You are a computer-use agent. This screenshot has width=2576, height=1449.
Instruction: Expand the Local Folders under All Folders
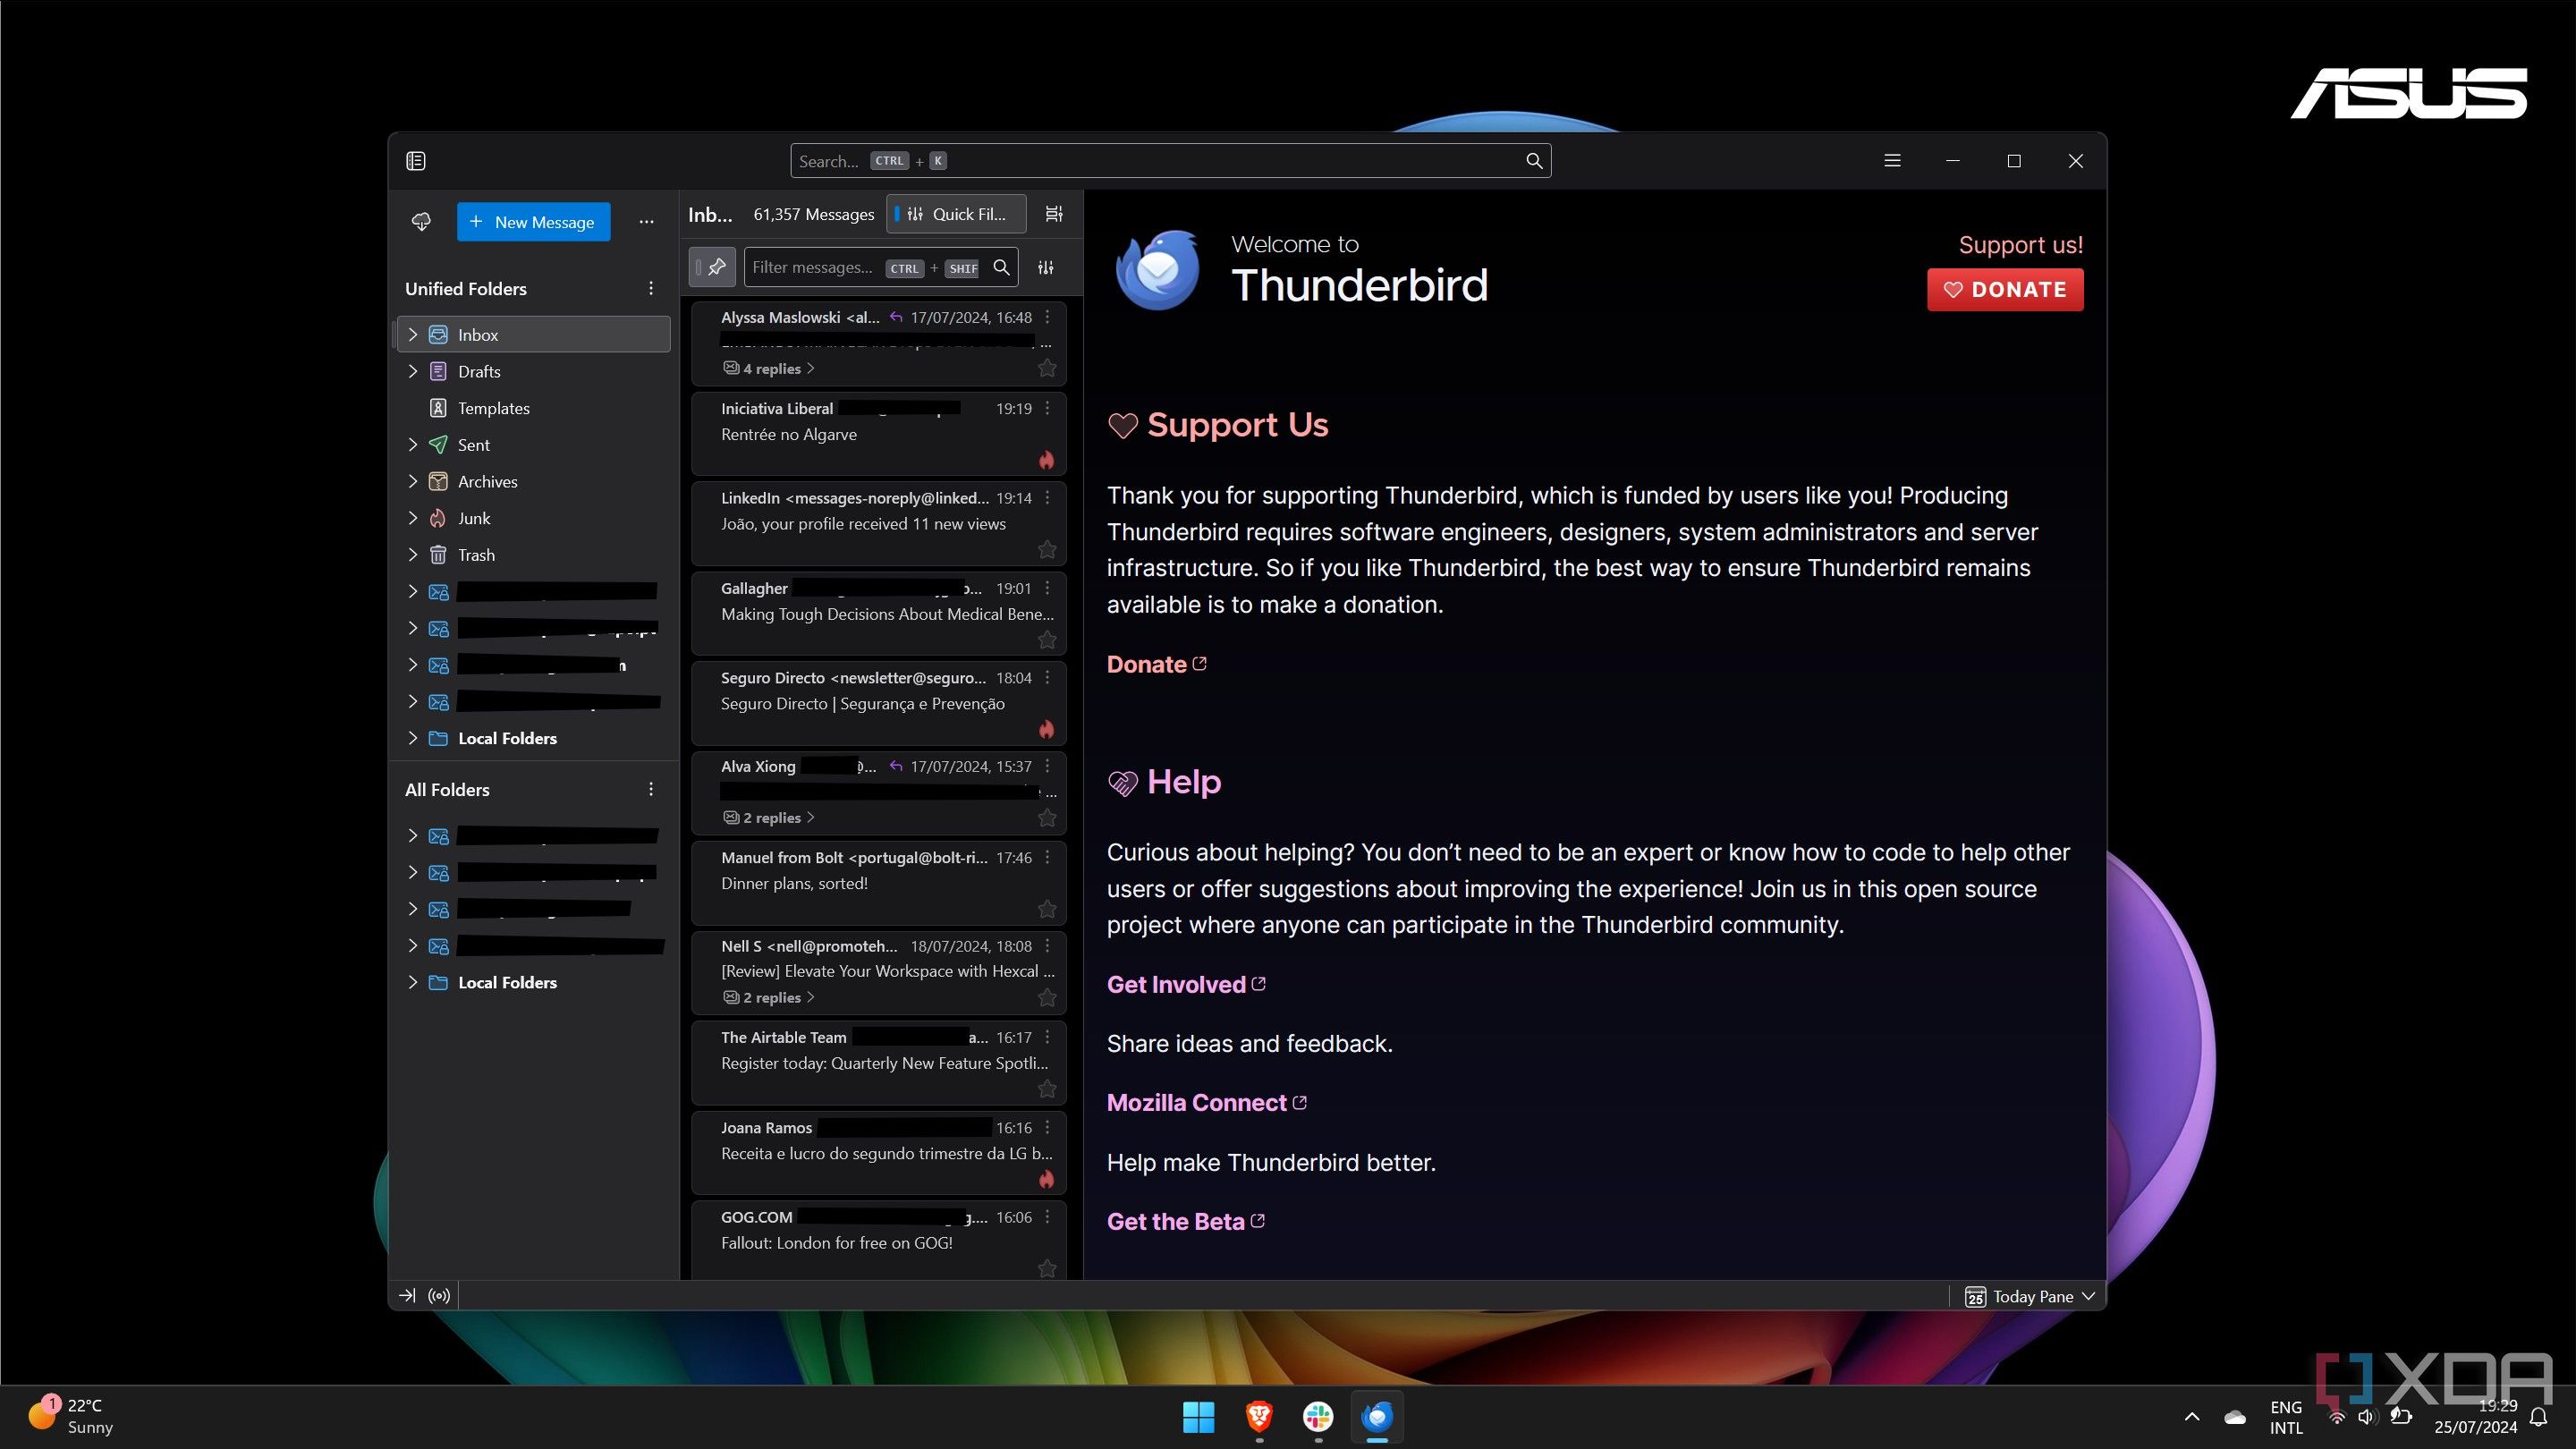click(x=412, y=982)
